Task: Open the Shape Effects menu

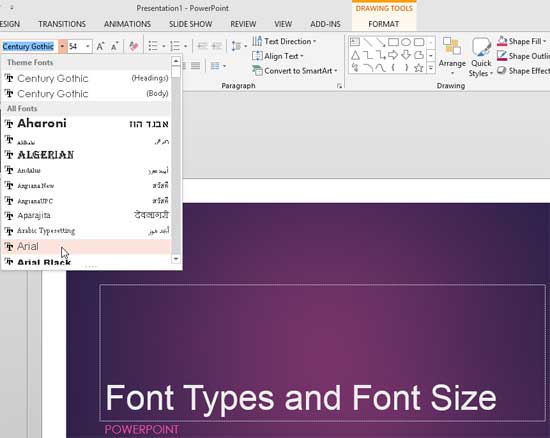Action: point(523,71)
